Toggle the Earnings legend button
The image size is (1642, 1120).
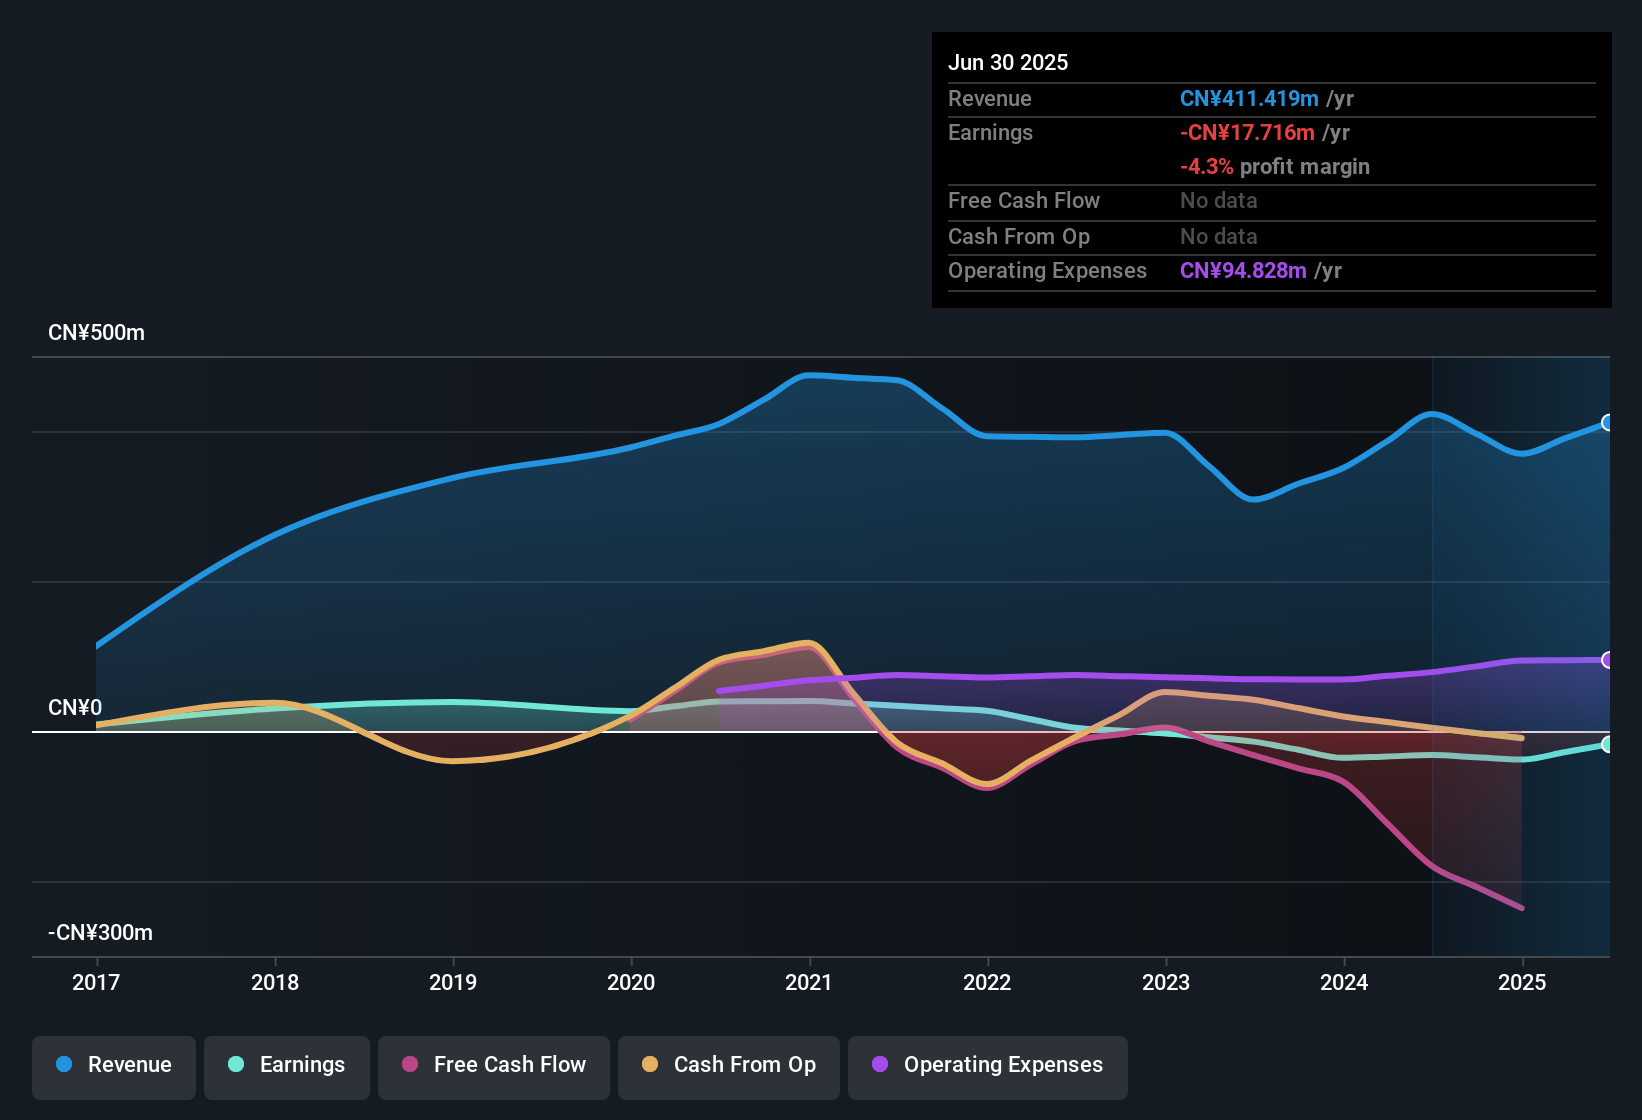click(x=287, y=1065)
